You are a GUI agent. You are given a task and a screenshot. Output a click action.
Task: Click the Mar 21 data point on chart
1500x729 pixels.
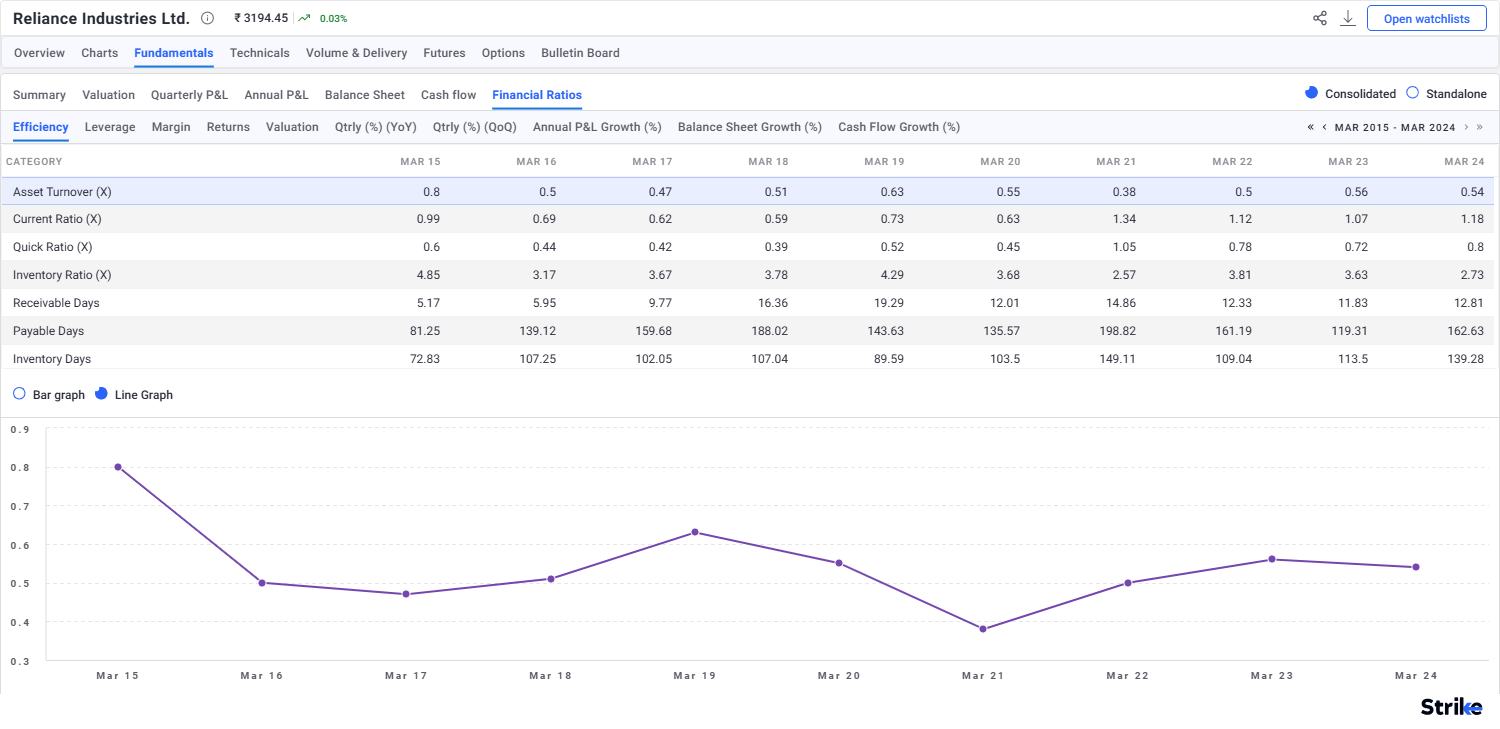[x=983, y=629]
